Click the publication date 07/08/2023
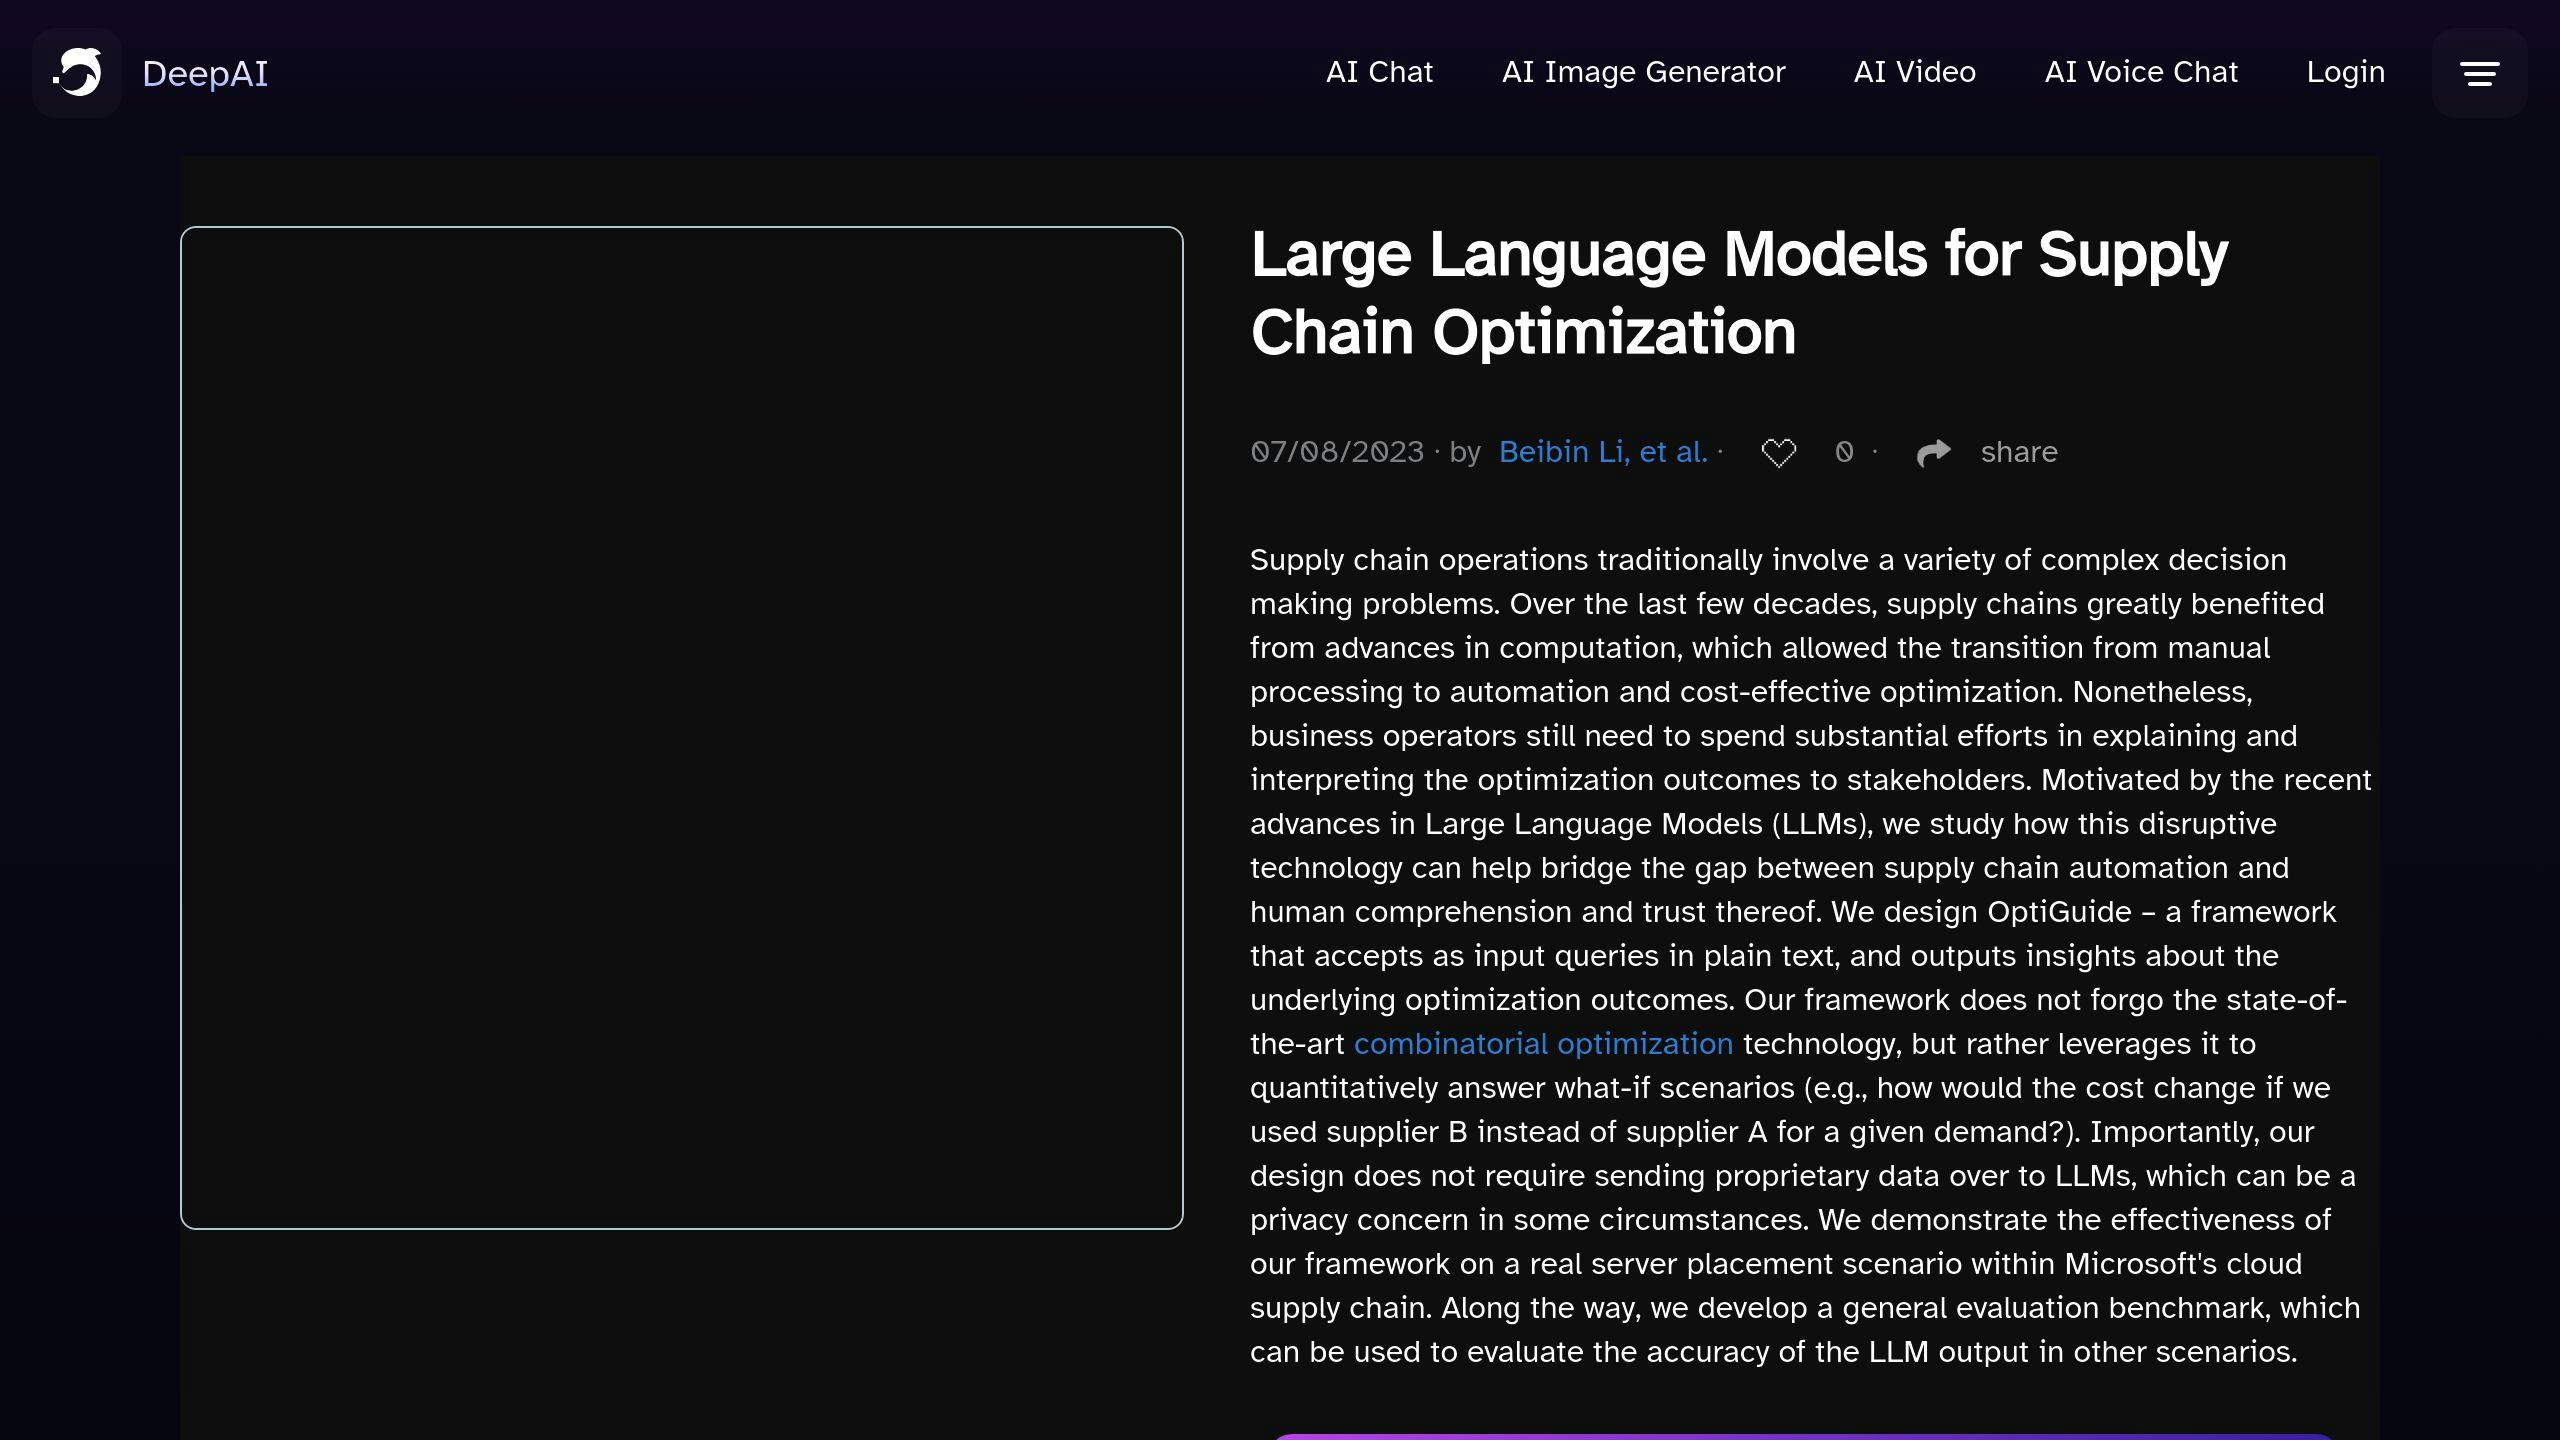This screenshot has height=1440, width=2560. [1336, 452]
